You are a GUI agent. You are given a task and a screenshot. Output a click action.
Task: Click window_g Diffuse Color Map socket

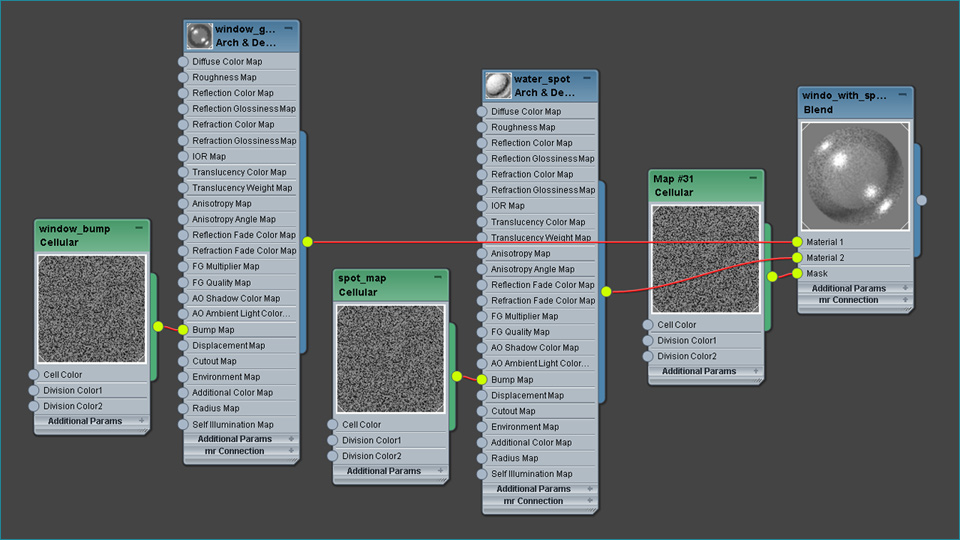tap(182, 62)
